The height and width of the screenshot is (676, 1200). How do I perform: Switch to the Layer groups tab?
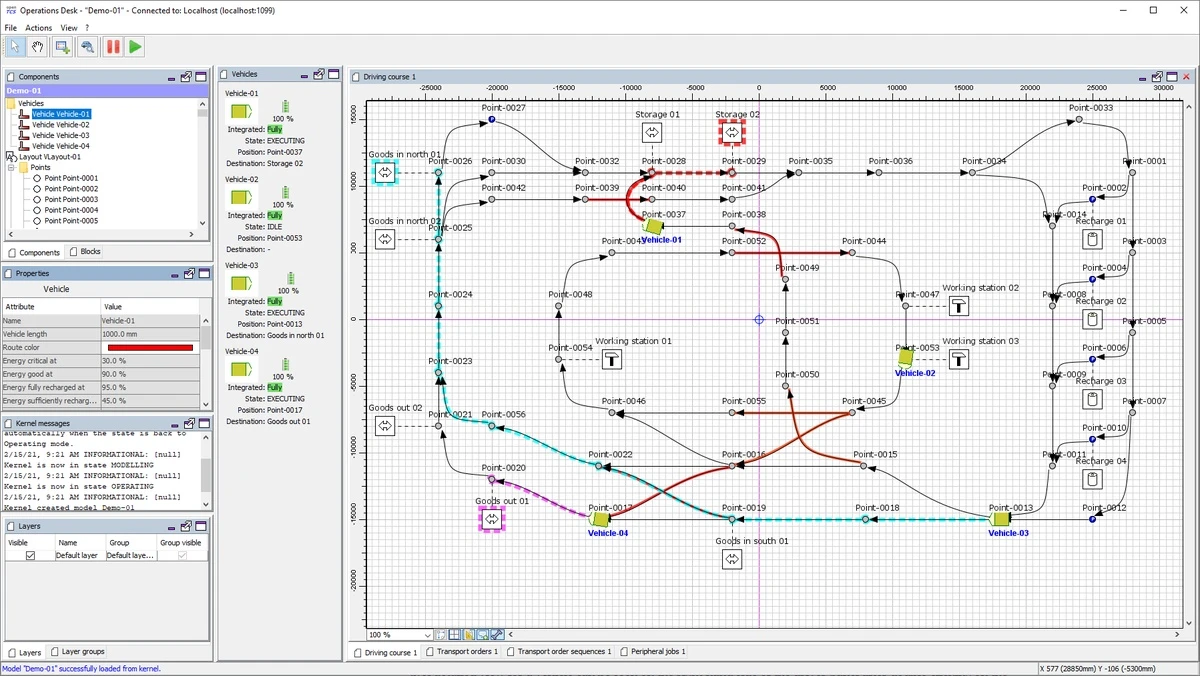[78, 652]
